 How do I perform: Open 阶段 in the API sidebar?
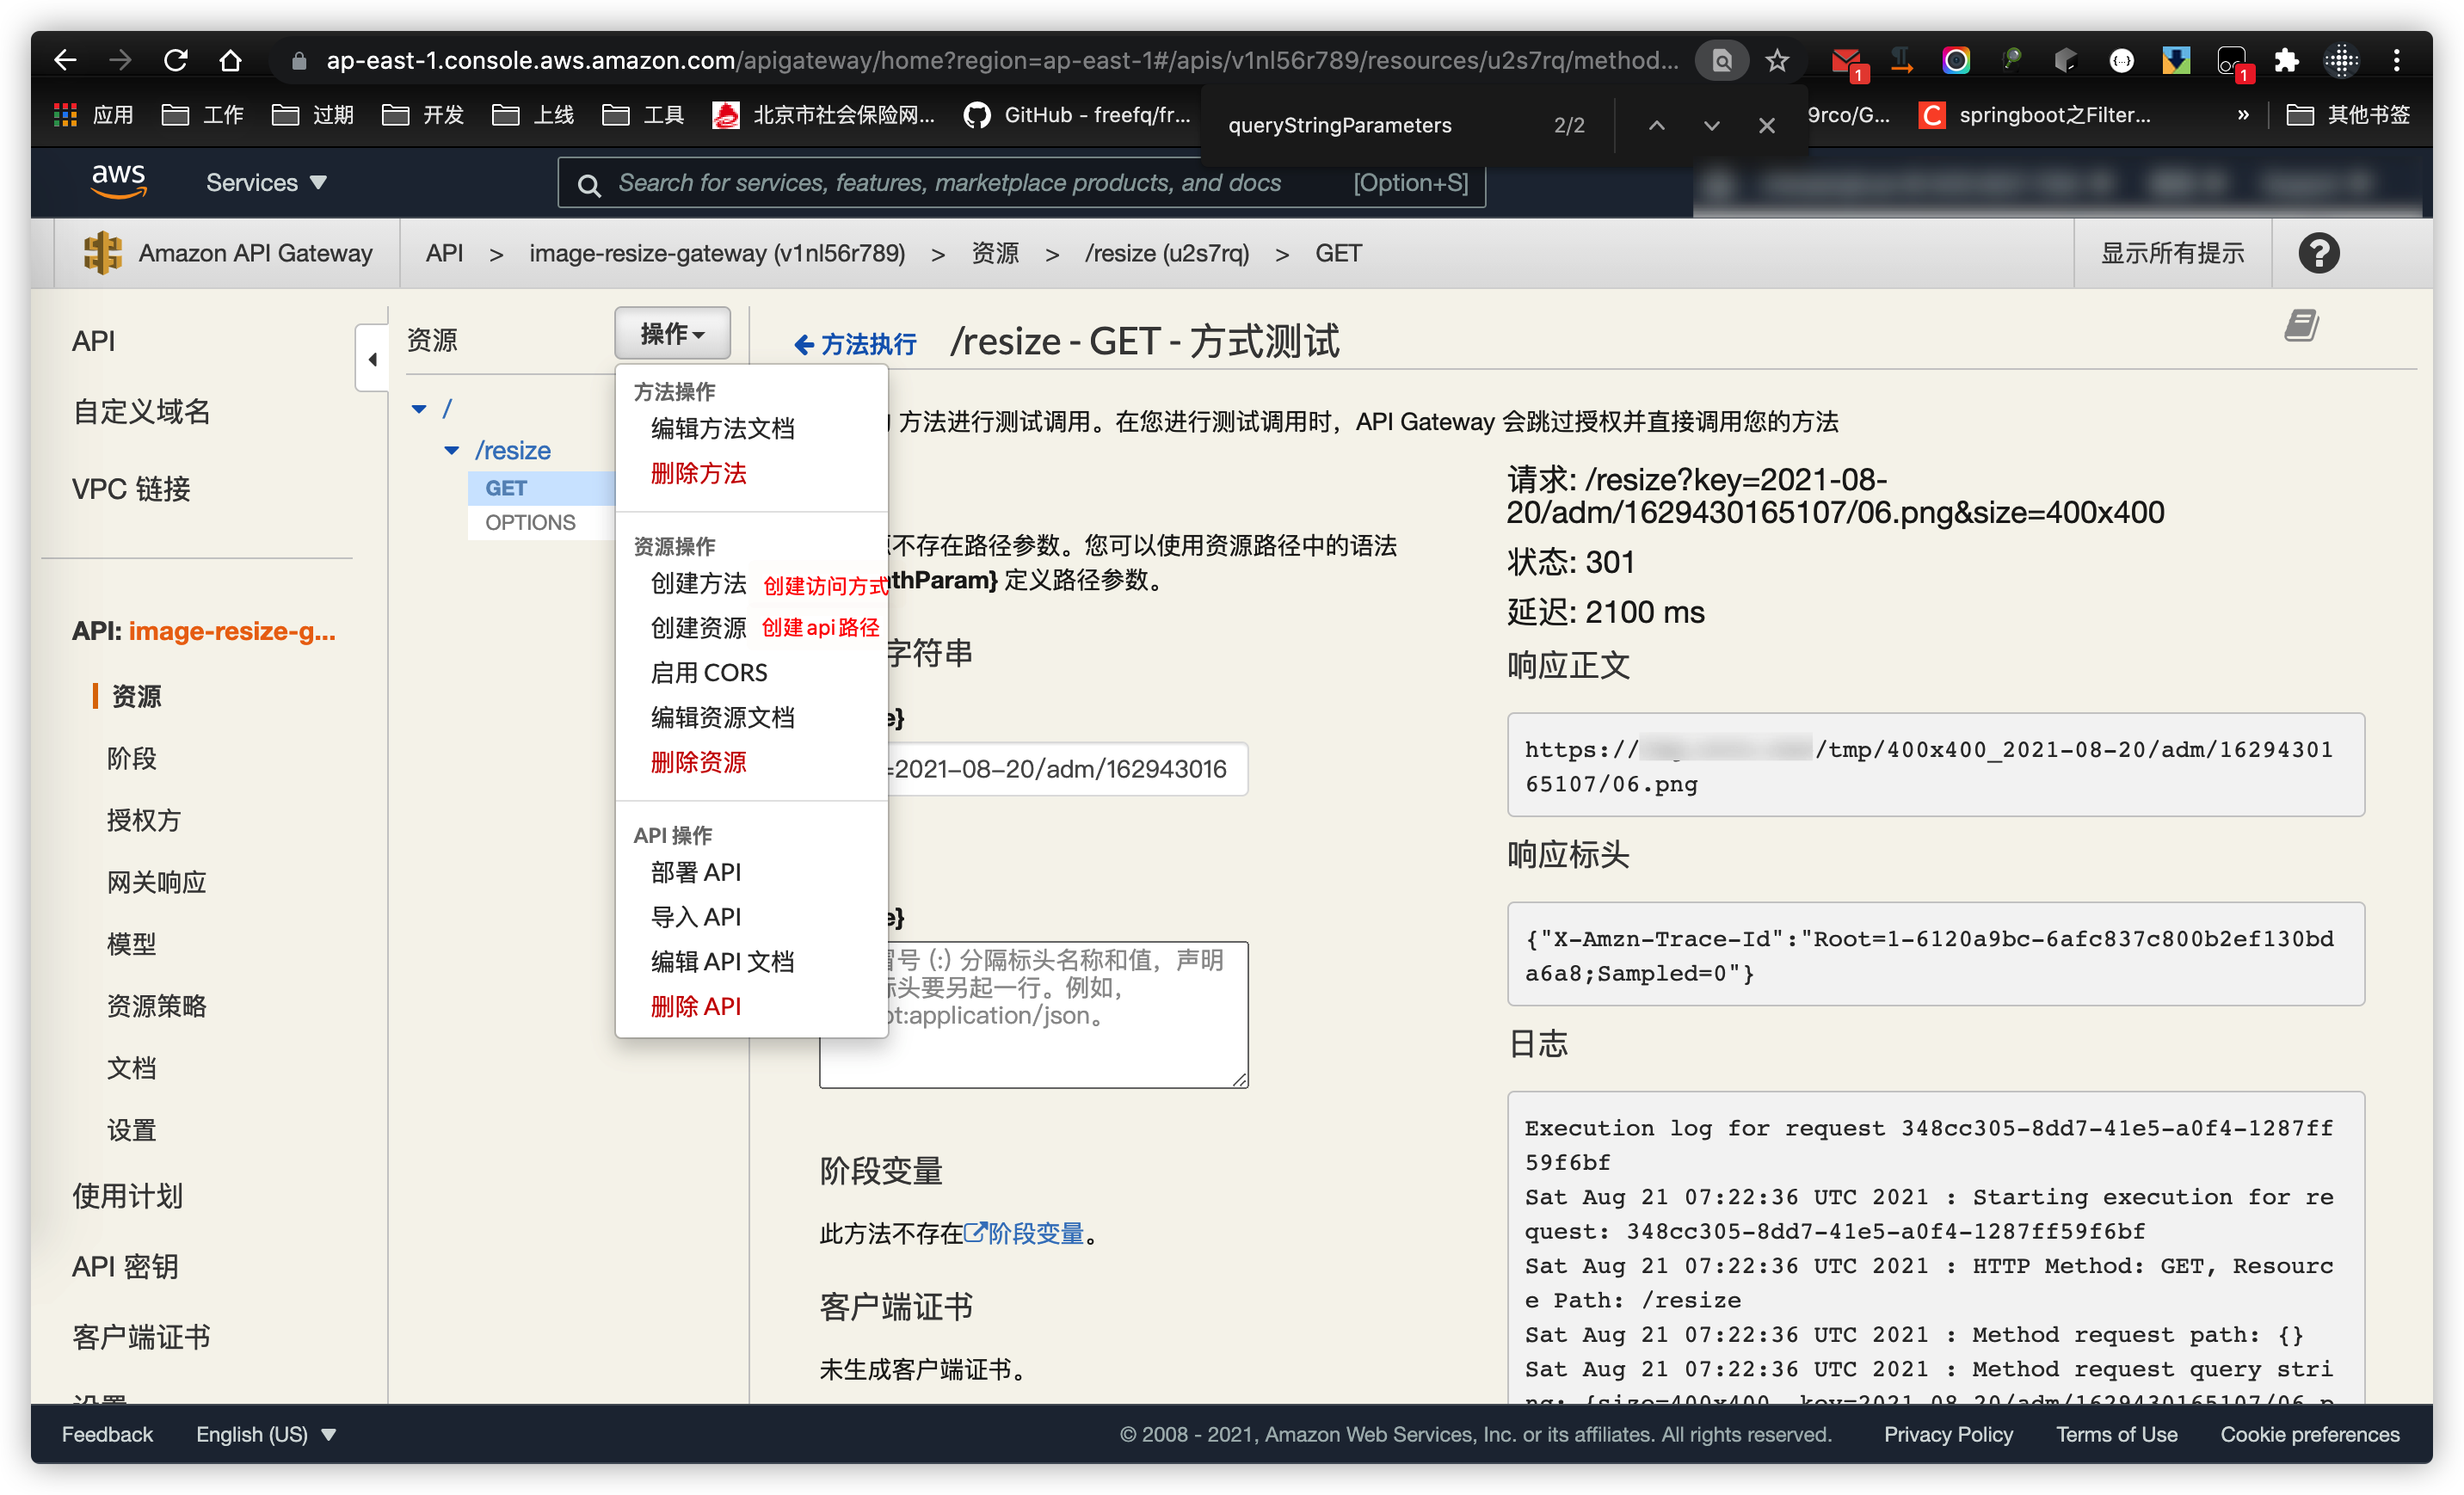point(132,758)
